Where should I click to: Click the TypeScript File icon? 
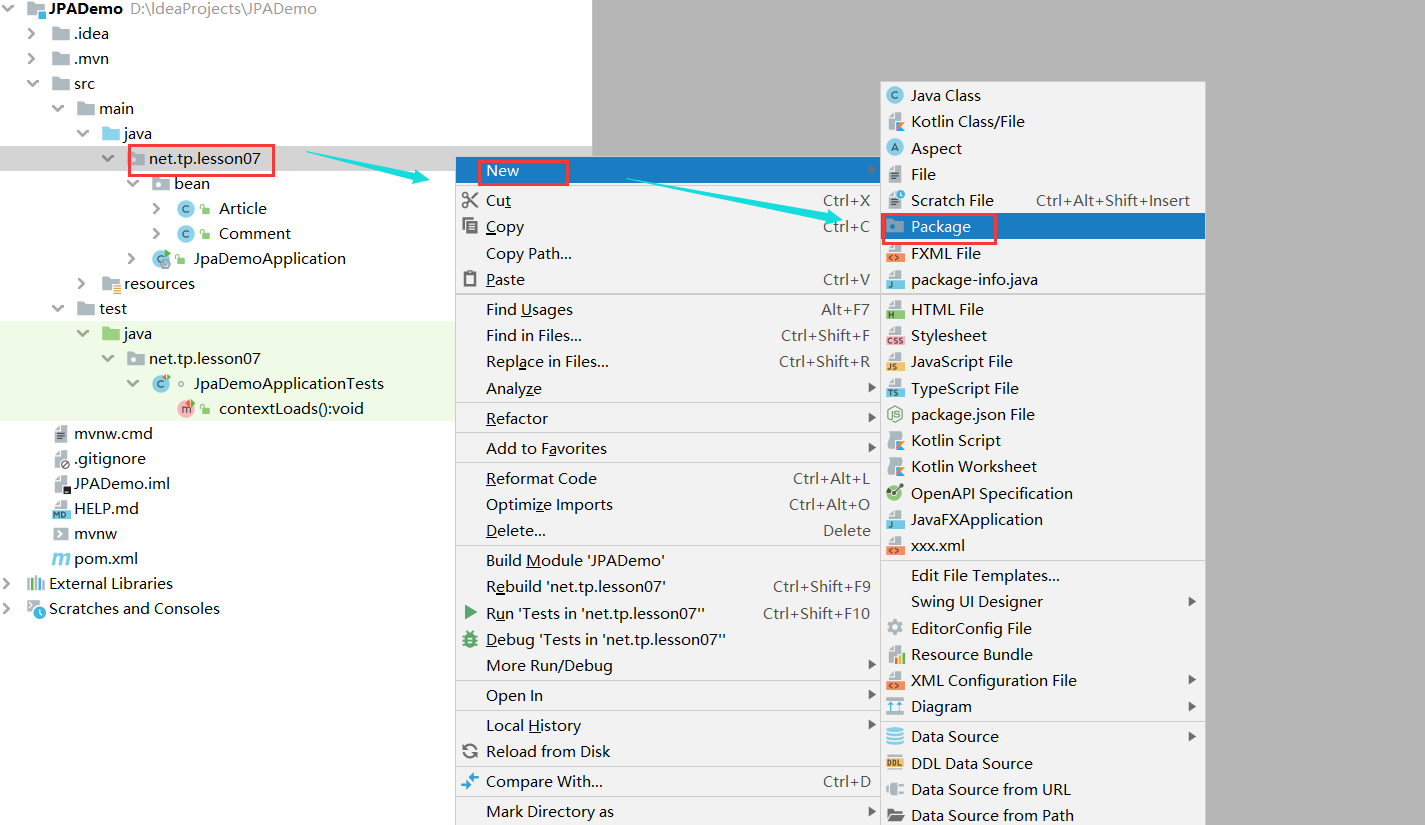coord(895,388)
